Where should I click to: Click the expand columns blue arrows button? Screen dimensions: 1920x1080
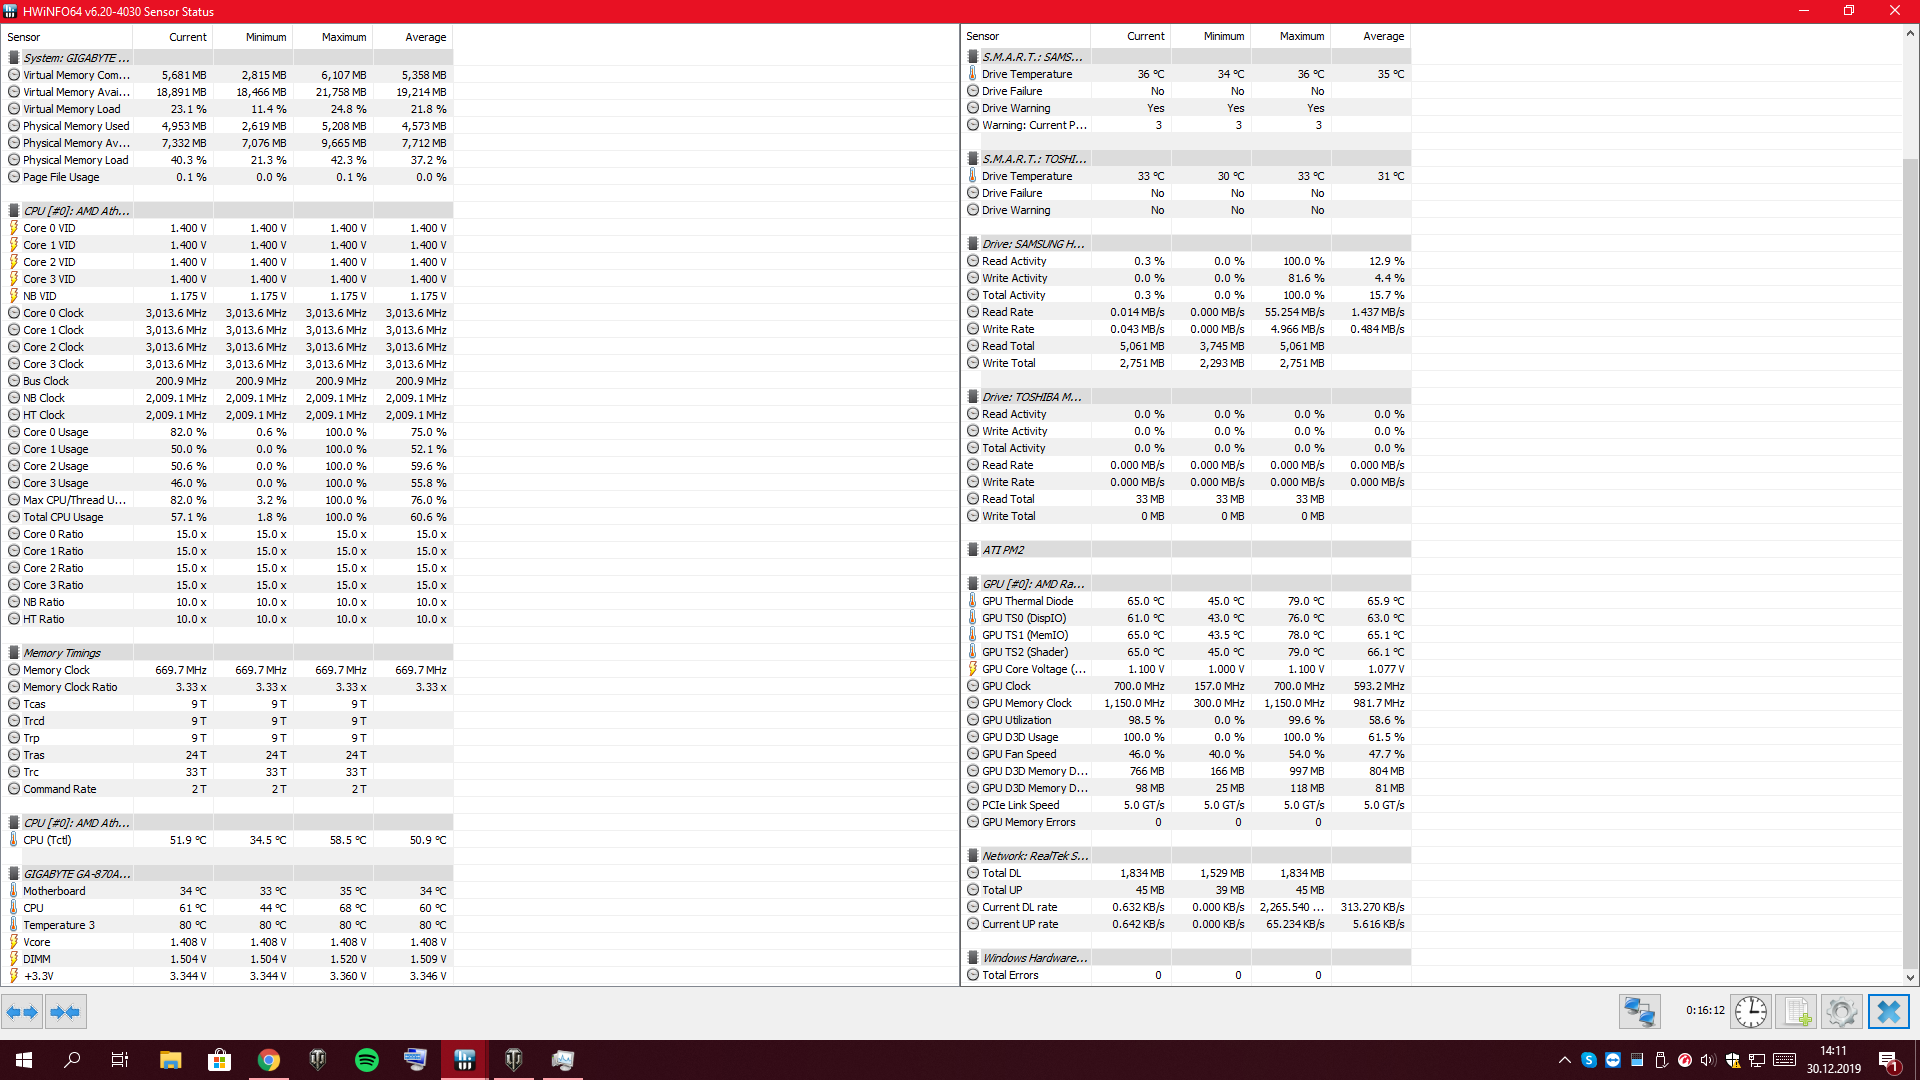[x=22, y=1012]
